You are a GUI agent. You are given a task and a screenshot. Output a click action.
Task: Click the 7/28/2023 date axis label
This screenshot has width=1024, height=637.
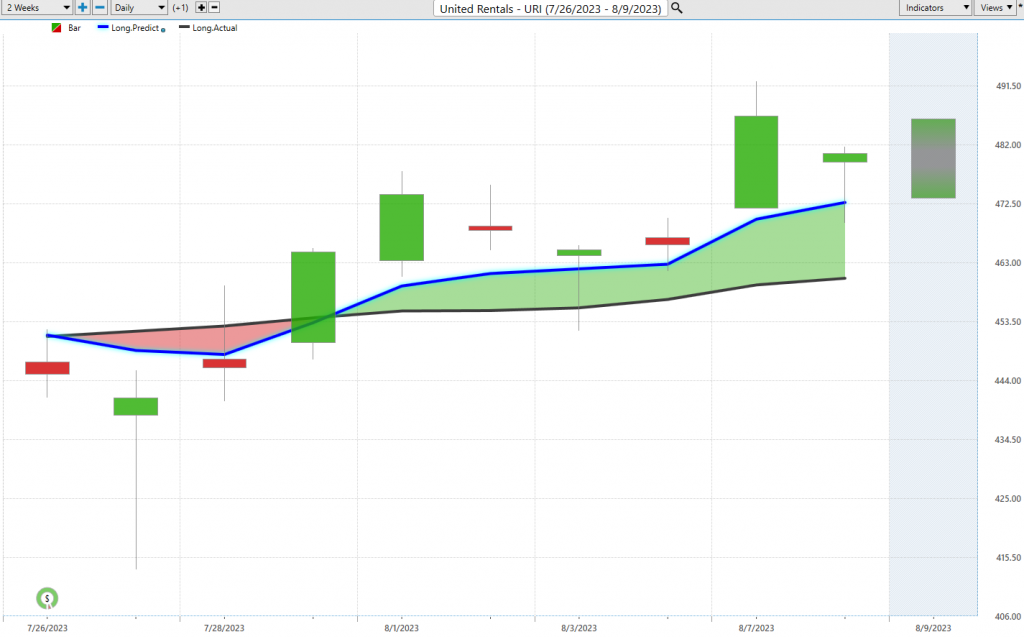(x=224, y=628)
